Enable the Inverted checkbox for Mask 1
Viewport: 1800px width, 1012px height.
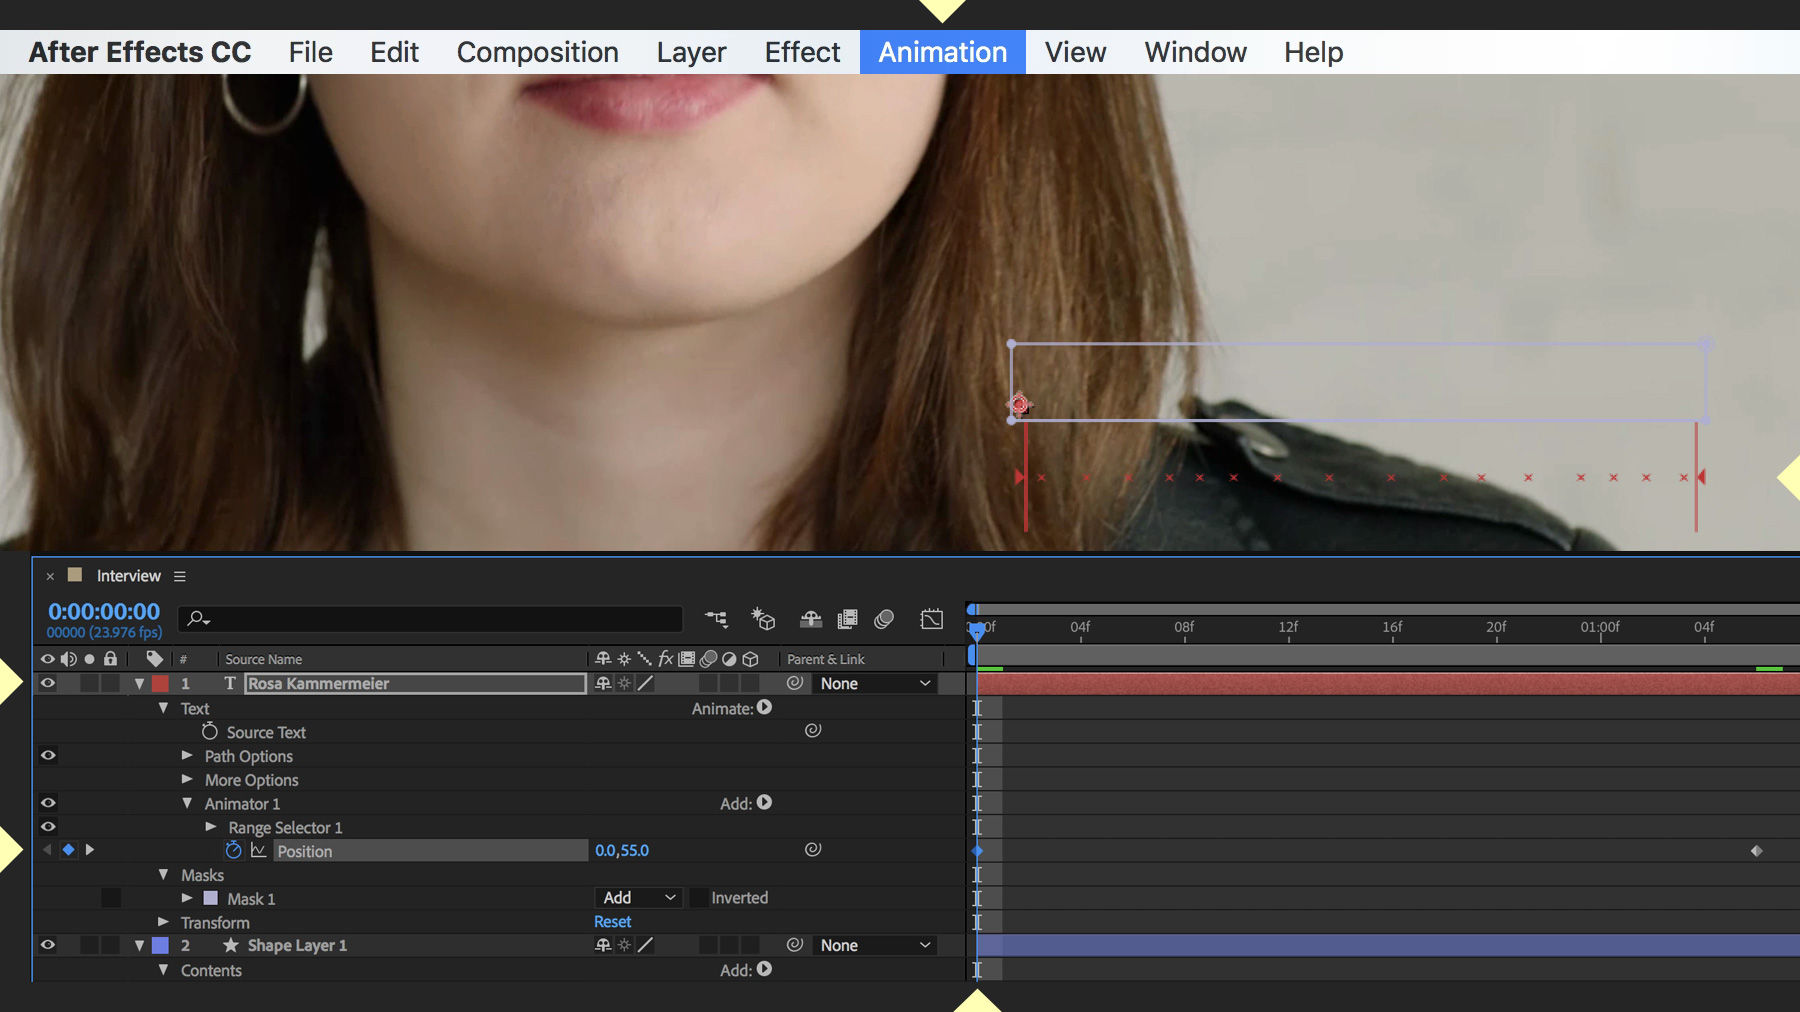[x=698, y=897]
